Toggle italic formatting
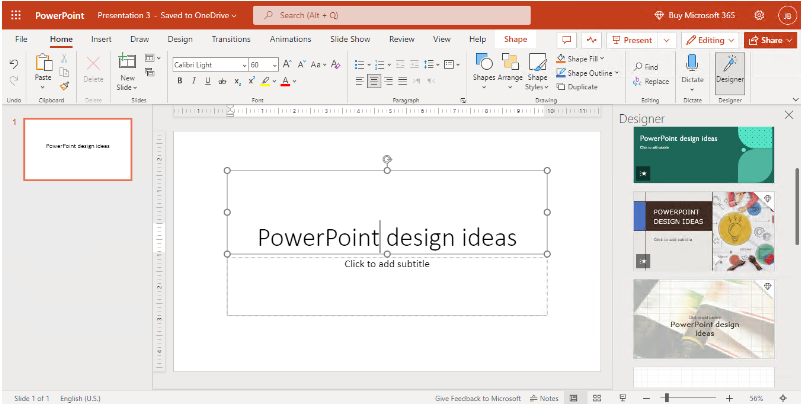Screen dimensions: 801x404 [193, 81]
